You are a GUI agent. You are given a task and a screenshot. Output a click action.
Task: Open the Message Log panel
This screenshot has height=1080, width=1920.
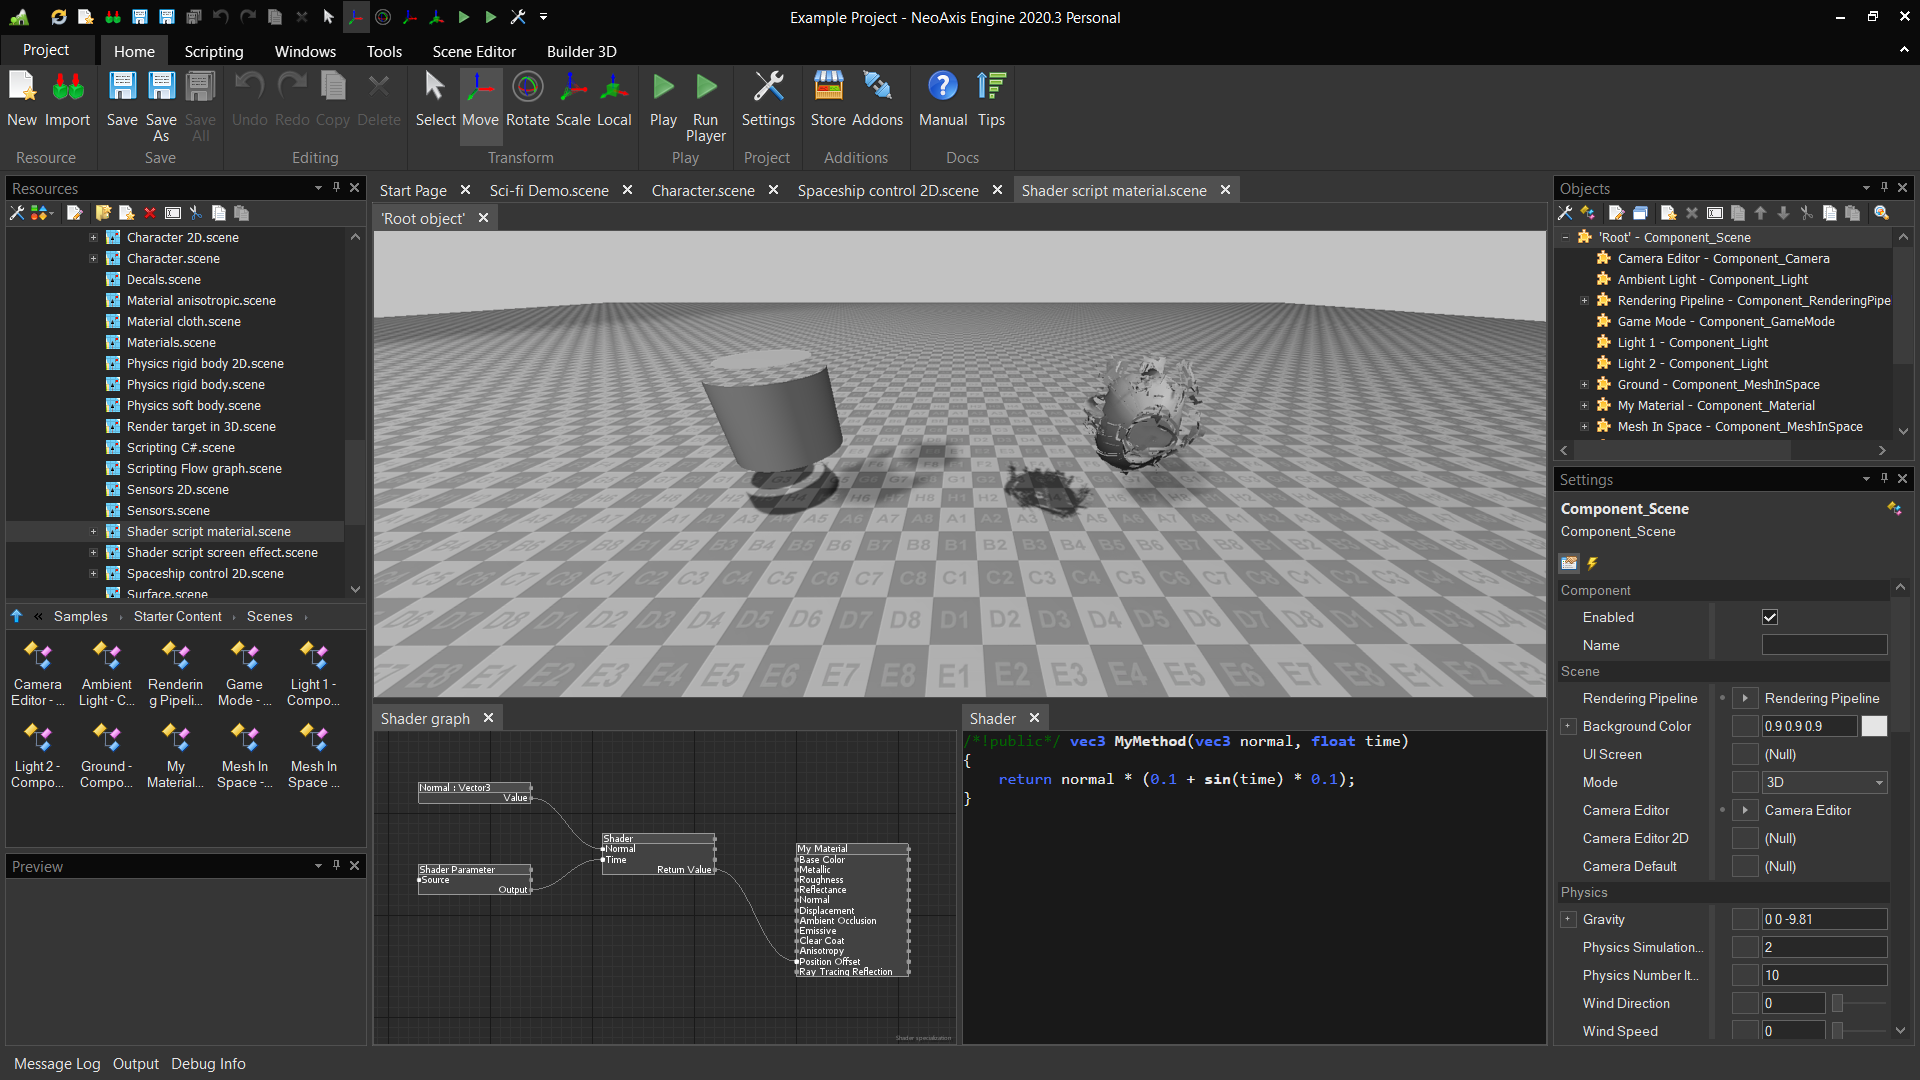(57, 1064)
